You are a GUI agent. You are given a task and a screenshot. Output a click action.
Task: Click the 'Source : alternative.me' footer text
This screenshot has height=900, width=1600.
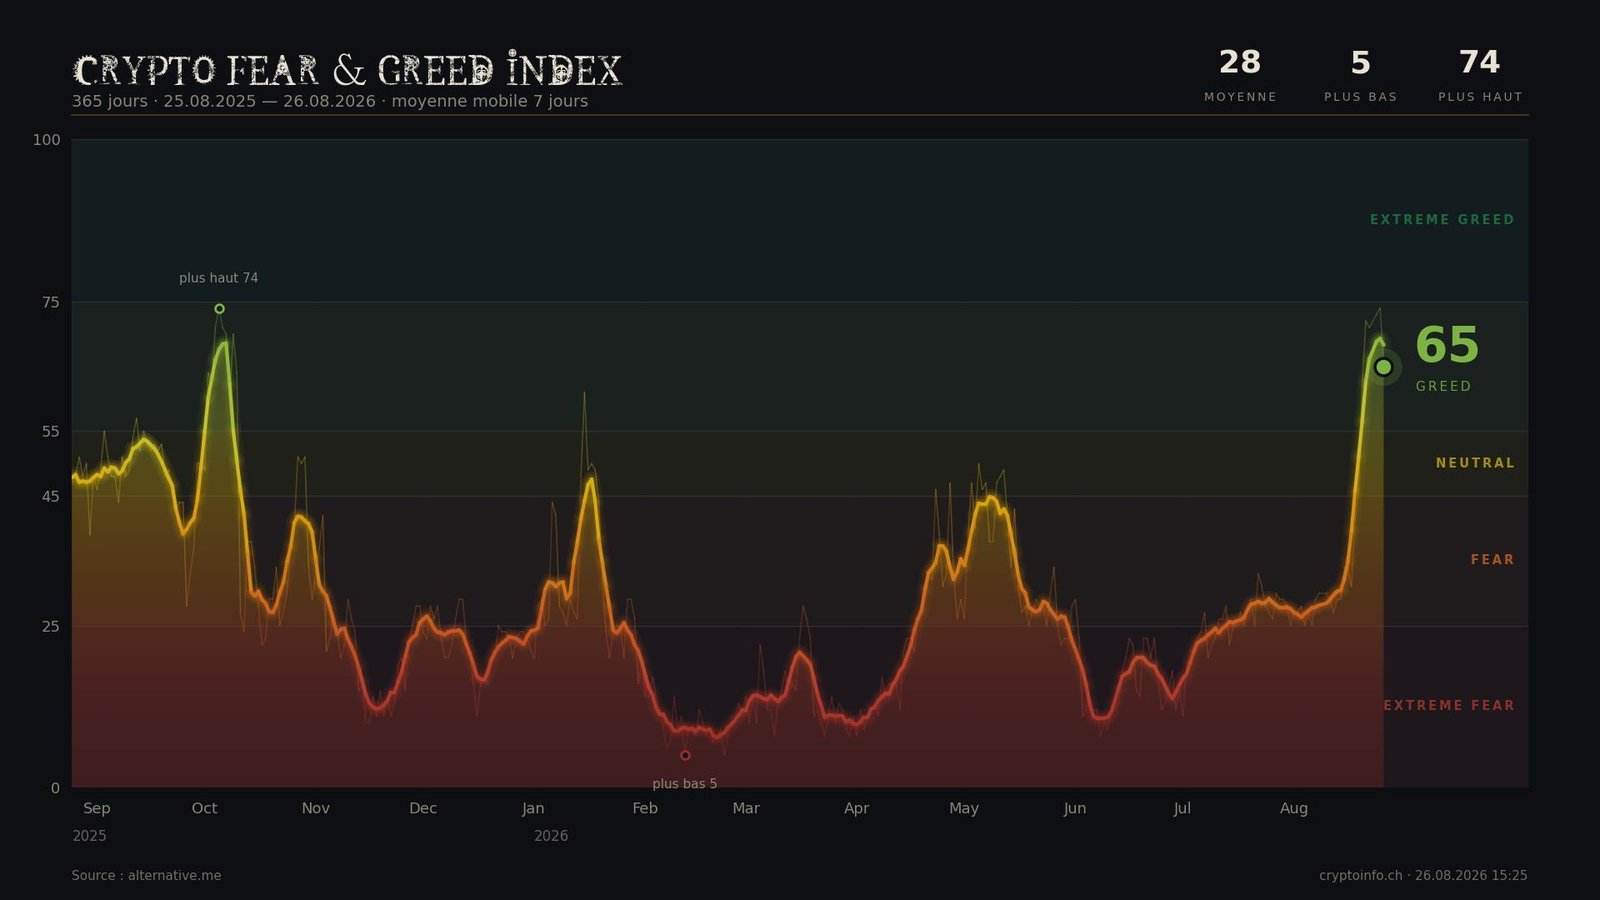(x=146, y=876)
